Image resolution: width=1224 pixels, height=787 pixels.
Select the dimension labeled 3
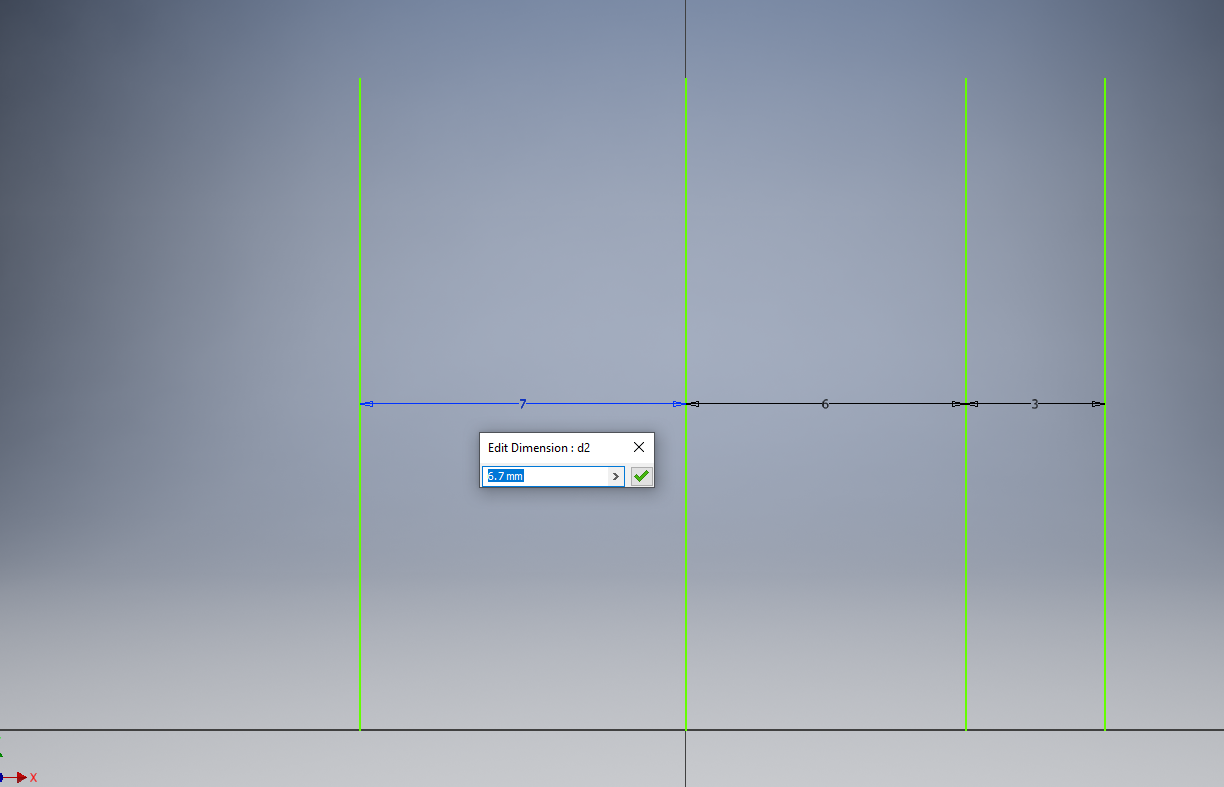click(1035, 404)
